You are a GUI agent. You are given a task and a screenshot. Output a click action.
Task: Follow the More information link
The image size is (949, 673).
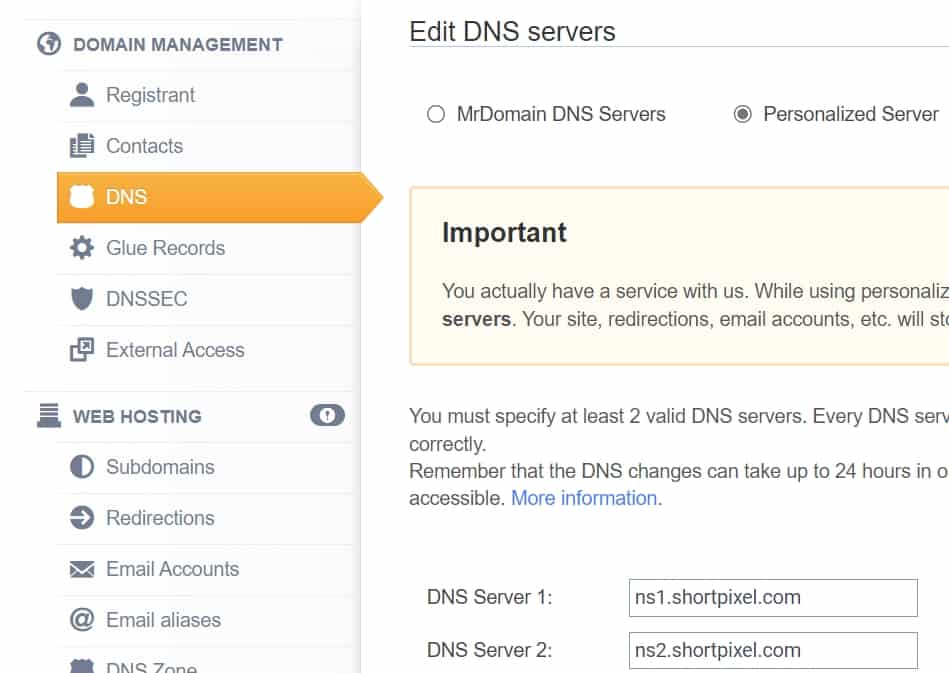[584, 498]
